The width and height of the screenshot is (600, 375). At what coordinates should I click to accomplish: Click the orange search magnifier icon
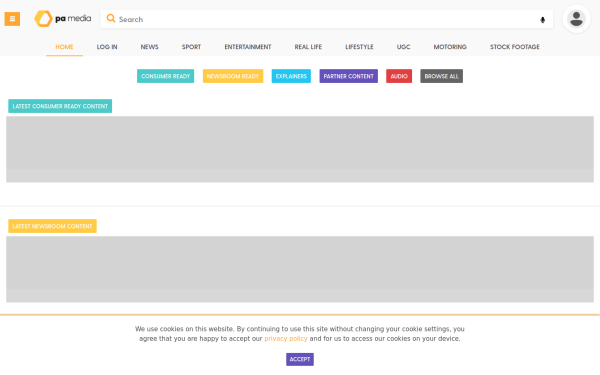pyautogui.click(x=111, y=18)
